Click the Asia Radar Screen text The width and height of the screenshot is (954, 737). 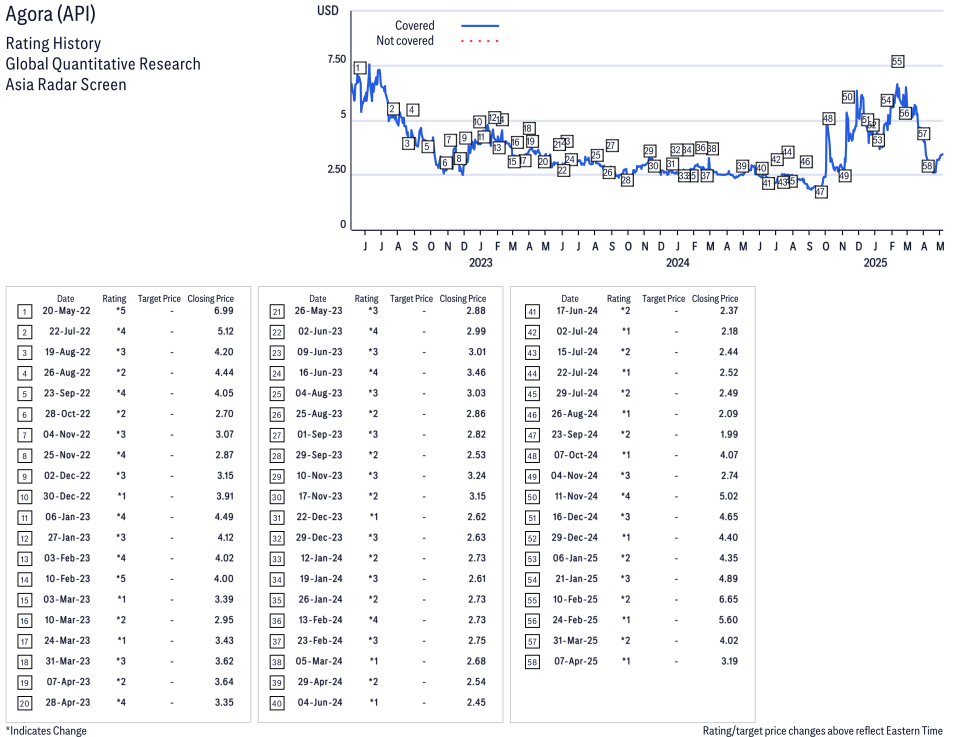(x=66, y=85)
